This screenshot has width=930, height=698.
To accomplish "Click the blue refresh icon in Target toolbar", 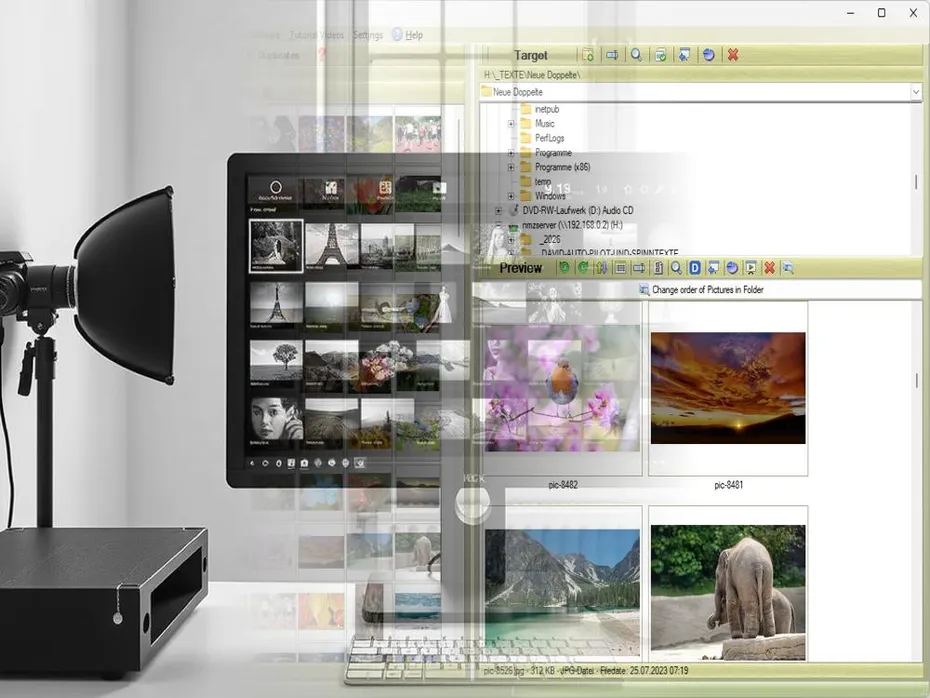I will click(x=707, y=55).
